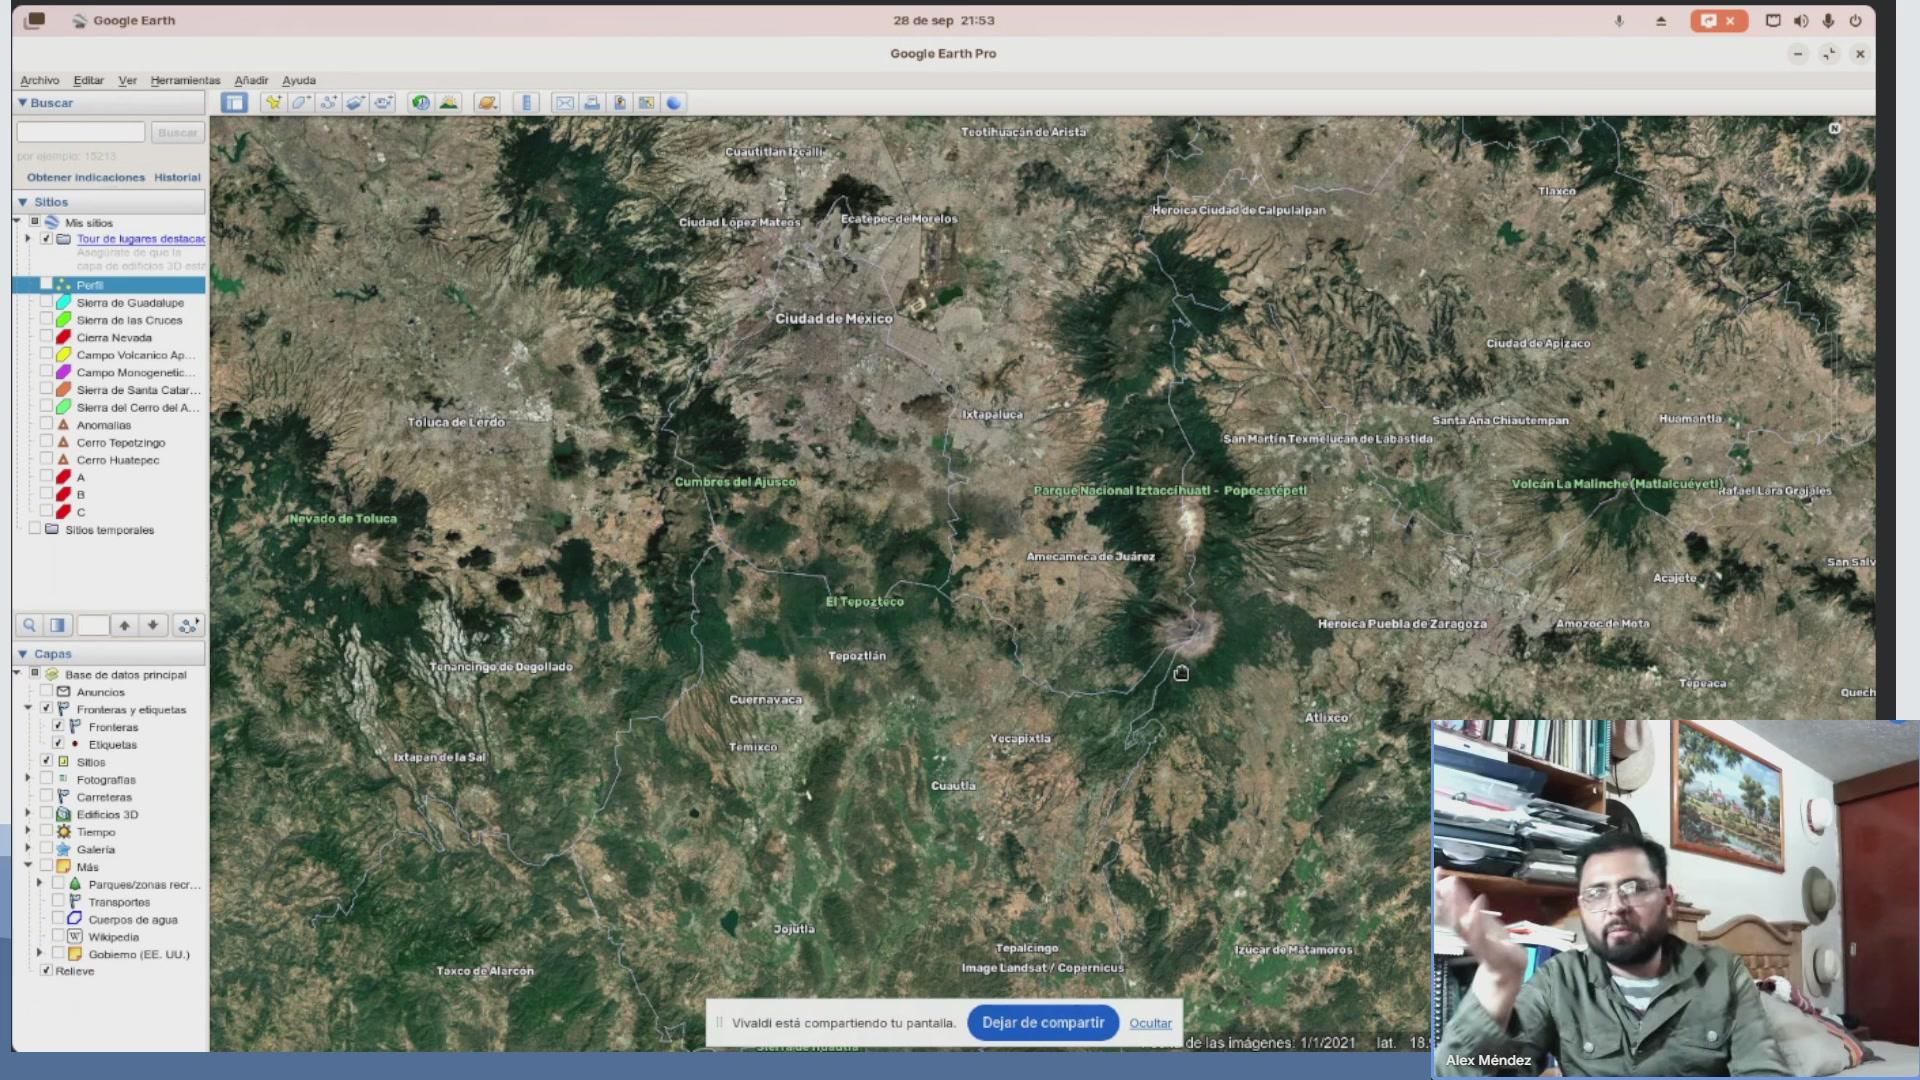The image size is (1920, 1080).
Task: Check the Cierra Nevada checkbox
Action: [46, 337]
